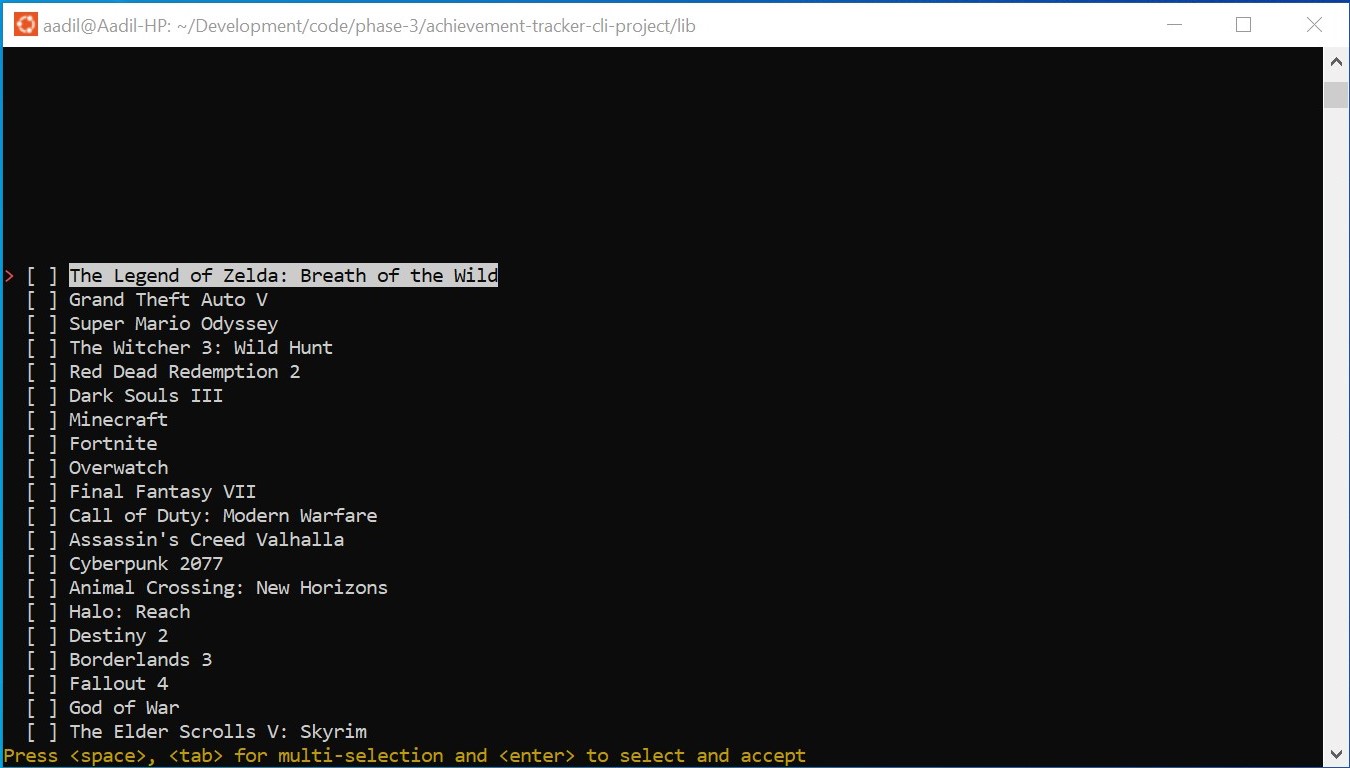
Task: Select the Overwatch entry text
Action: 118,468
